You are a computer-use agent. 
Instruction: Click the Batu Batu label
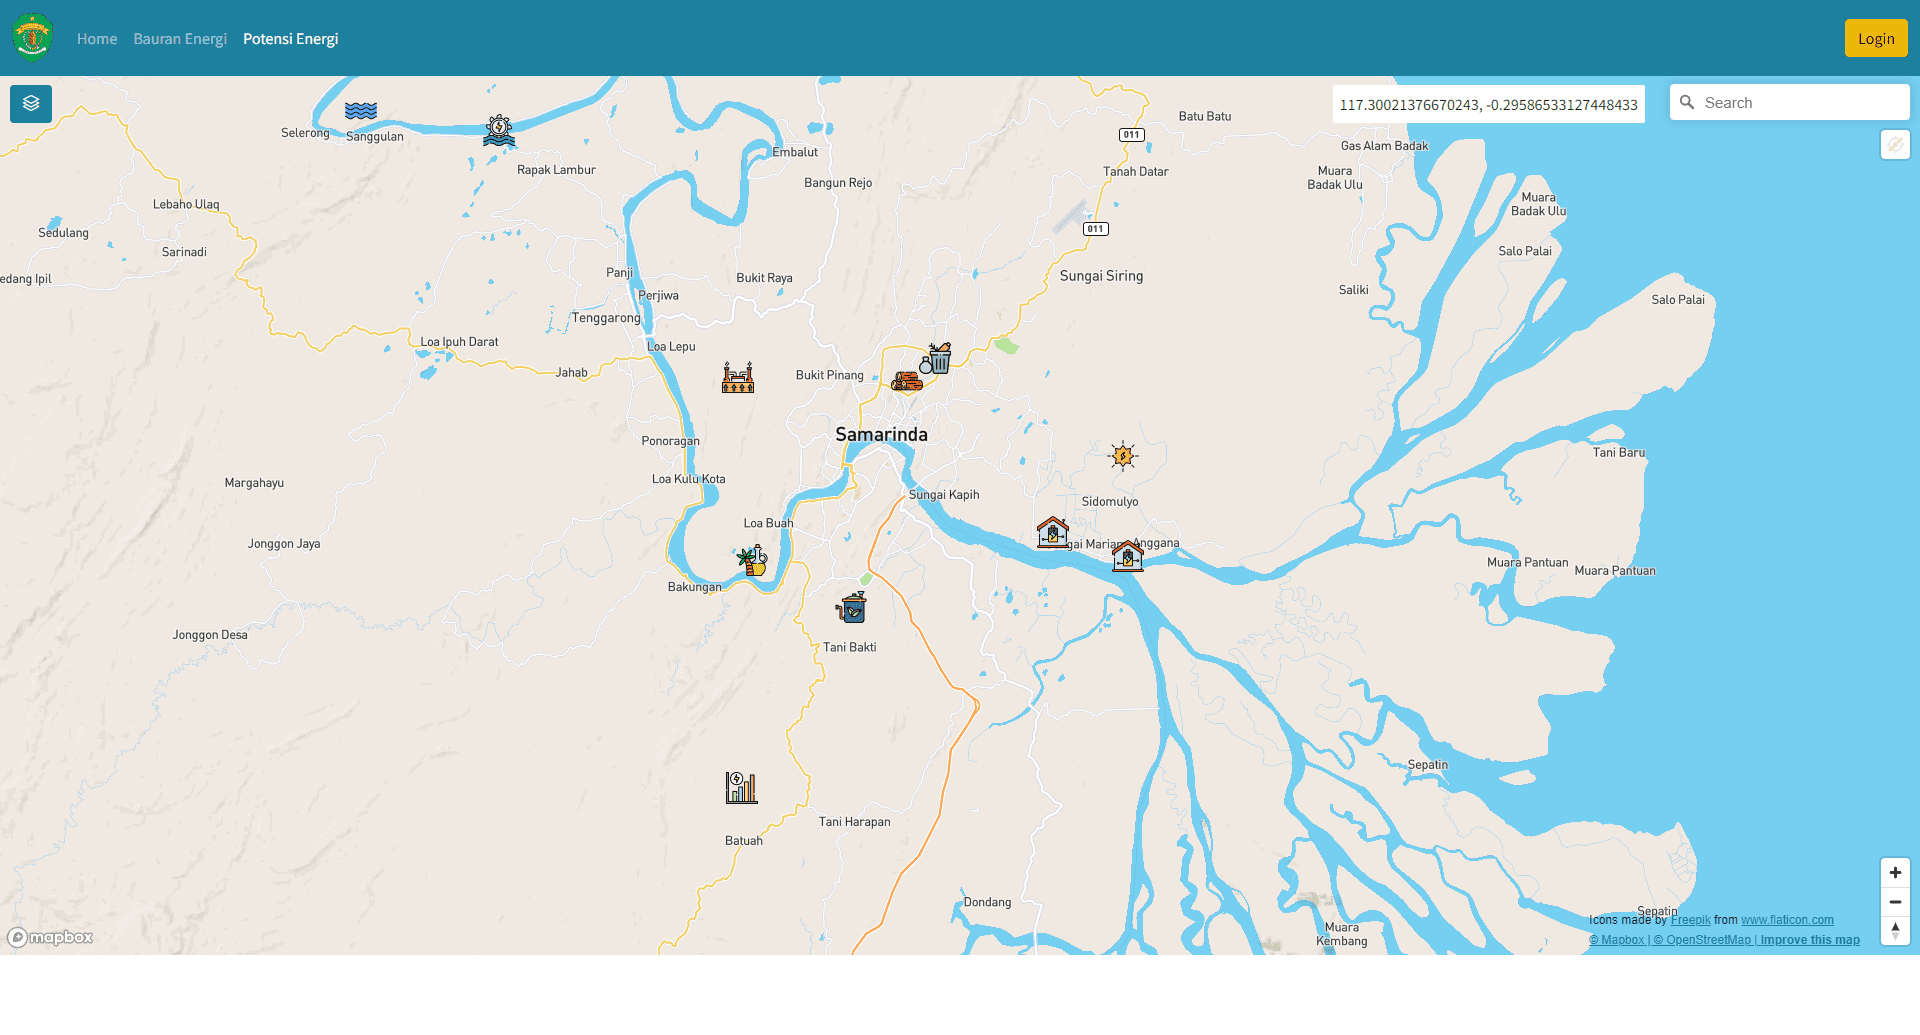[x=1205, y=116]
